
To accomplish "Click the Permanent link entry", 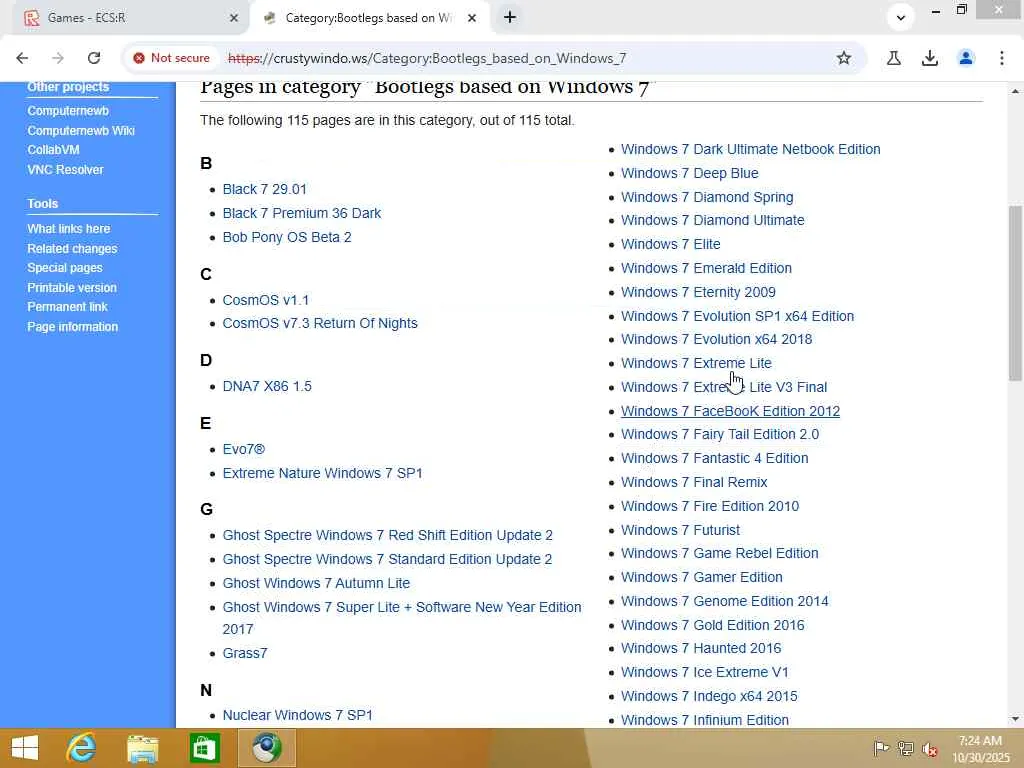I will tap(67, 307).
